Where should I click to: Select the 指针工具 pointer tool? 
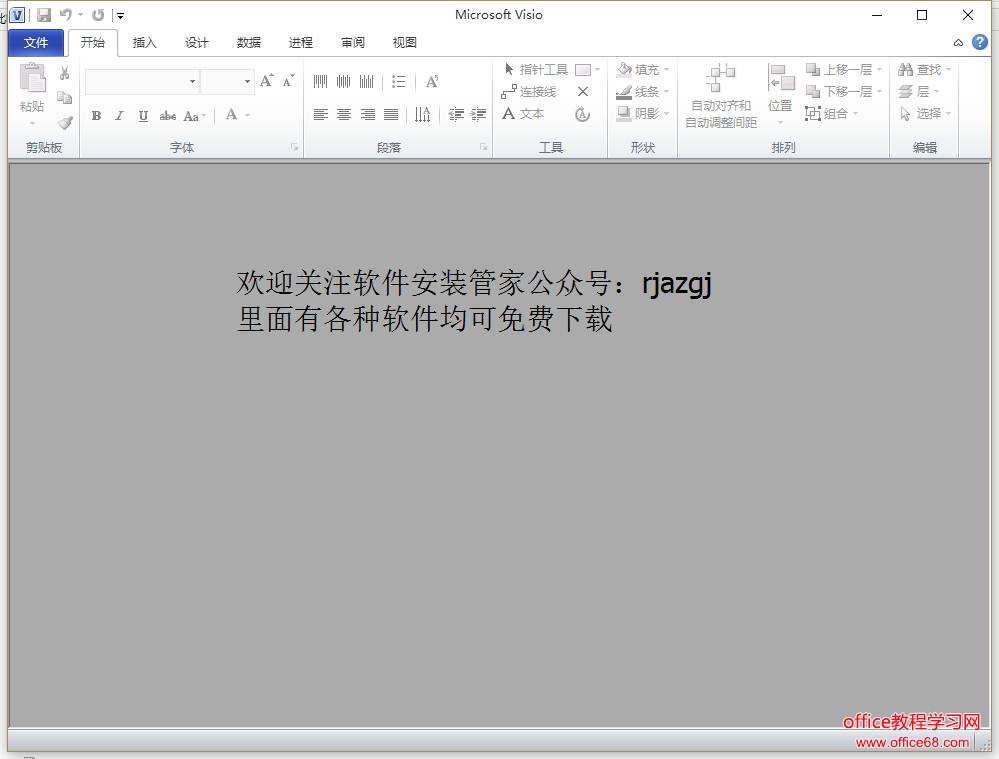pyautogui.click(x=535, y=69)
